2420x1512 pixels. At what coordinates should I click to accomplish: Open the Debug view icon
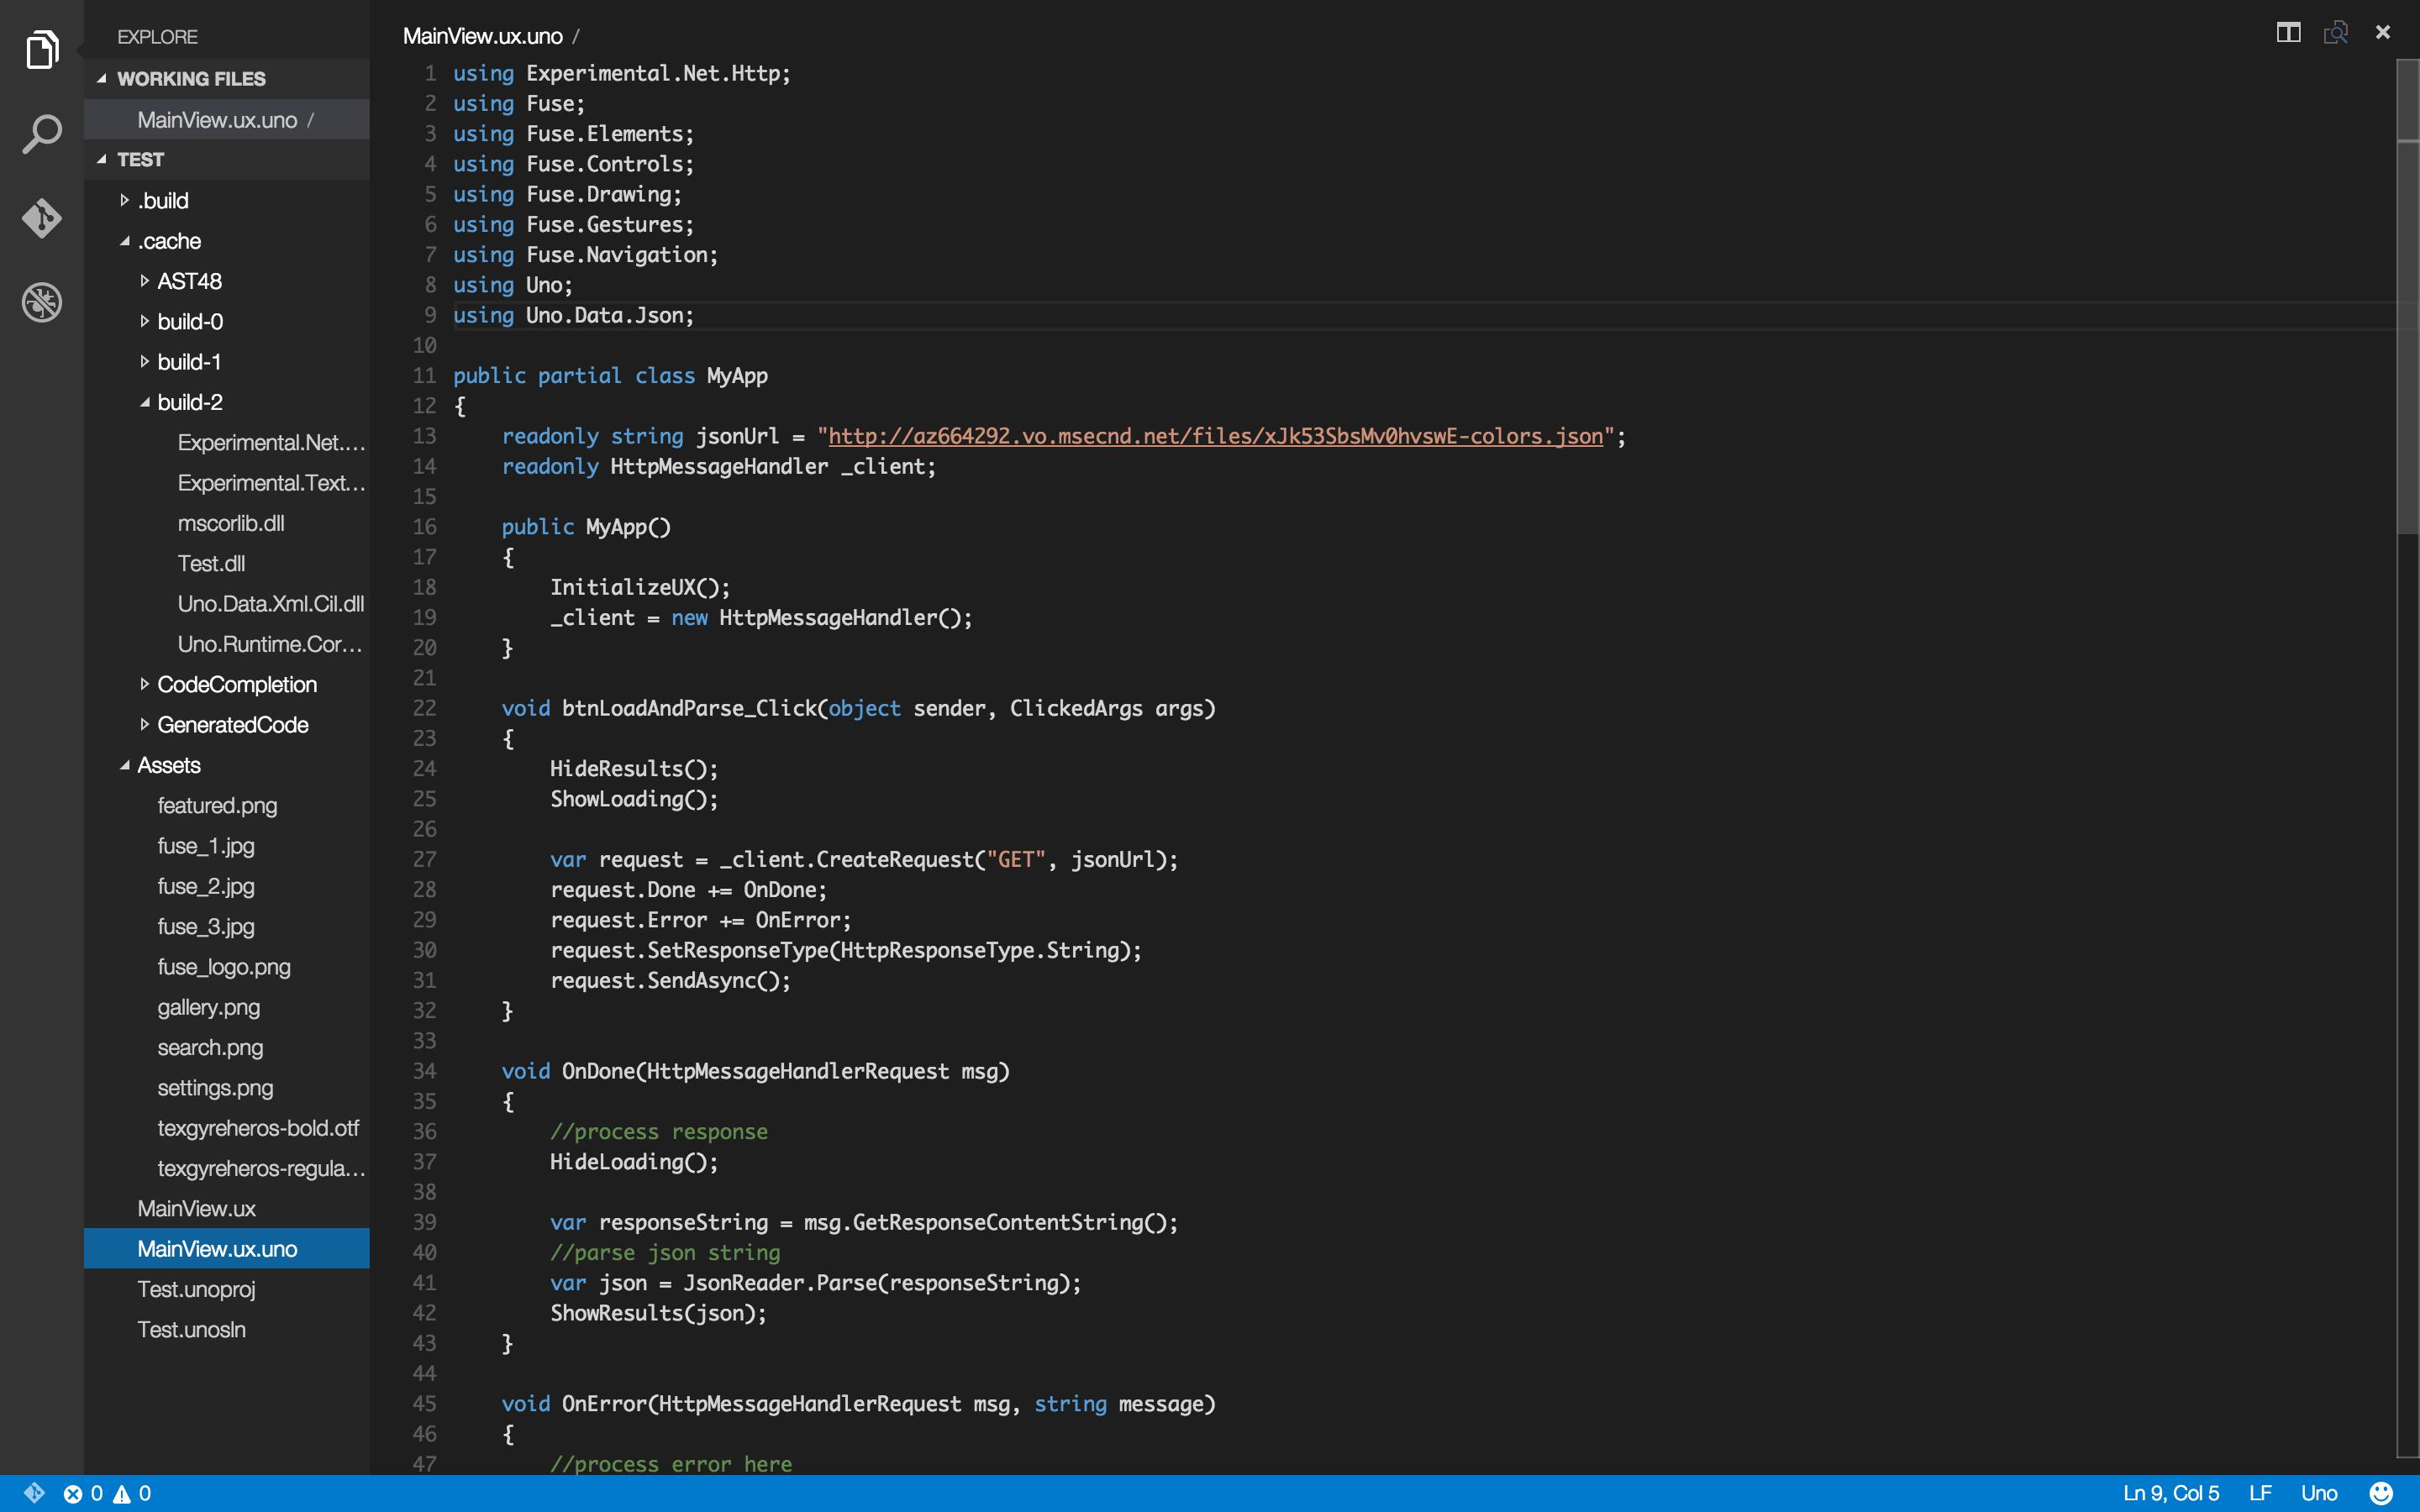[x=42, y=301]
